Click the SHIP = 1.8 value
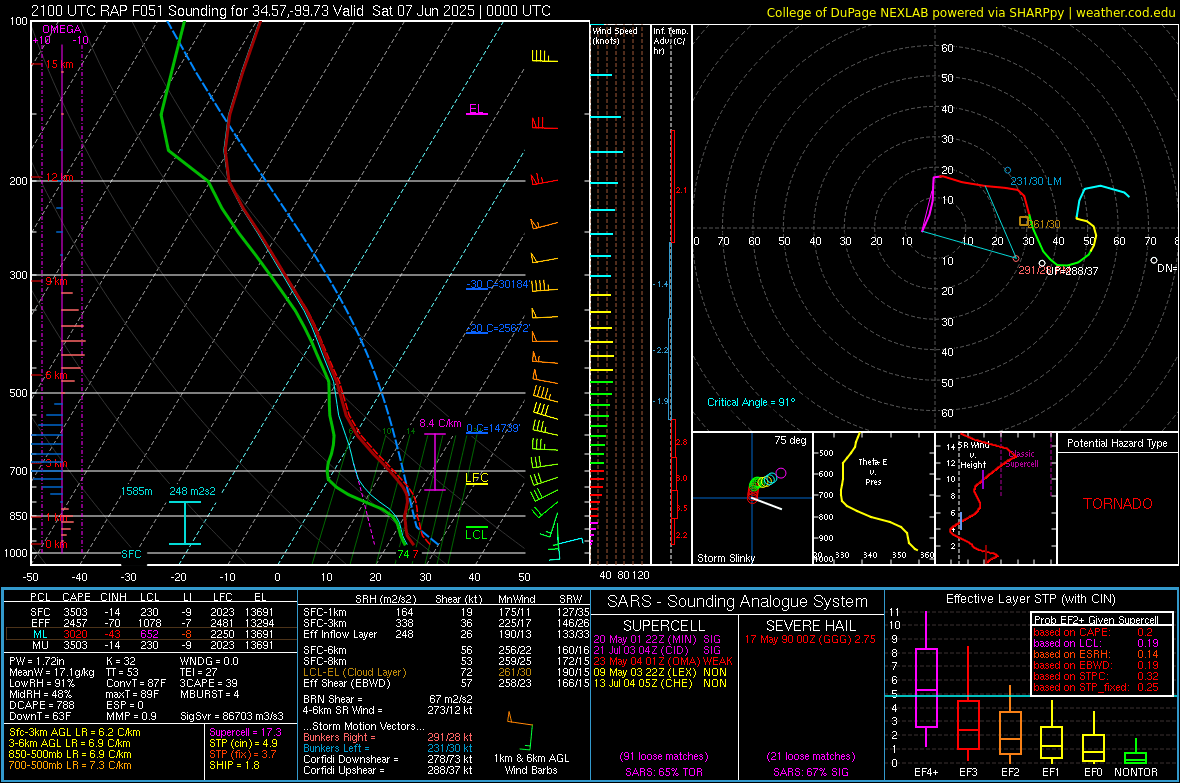This screenshot has height=783, width=1180. (x=234, y=765)
